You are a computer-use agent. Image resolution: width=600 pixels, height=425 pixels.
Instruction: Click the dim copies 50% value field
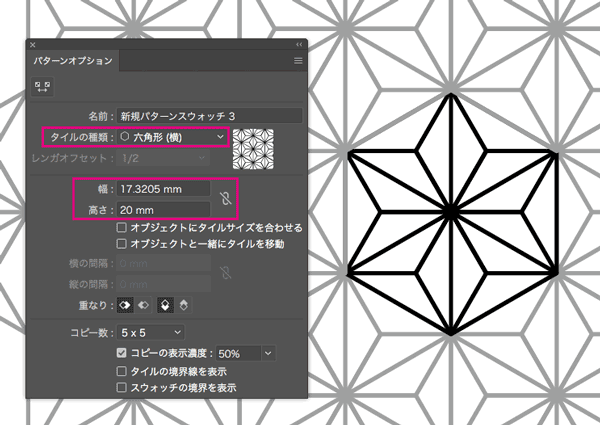pos(239,353)
